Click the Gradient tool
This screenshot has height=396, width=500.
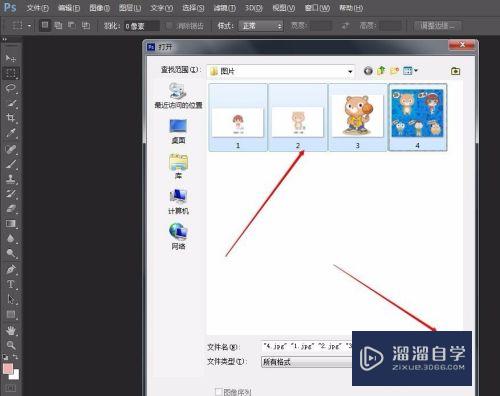11,223
